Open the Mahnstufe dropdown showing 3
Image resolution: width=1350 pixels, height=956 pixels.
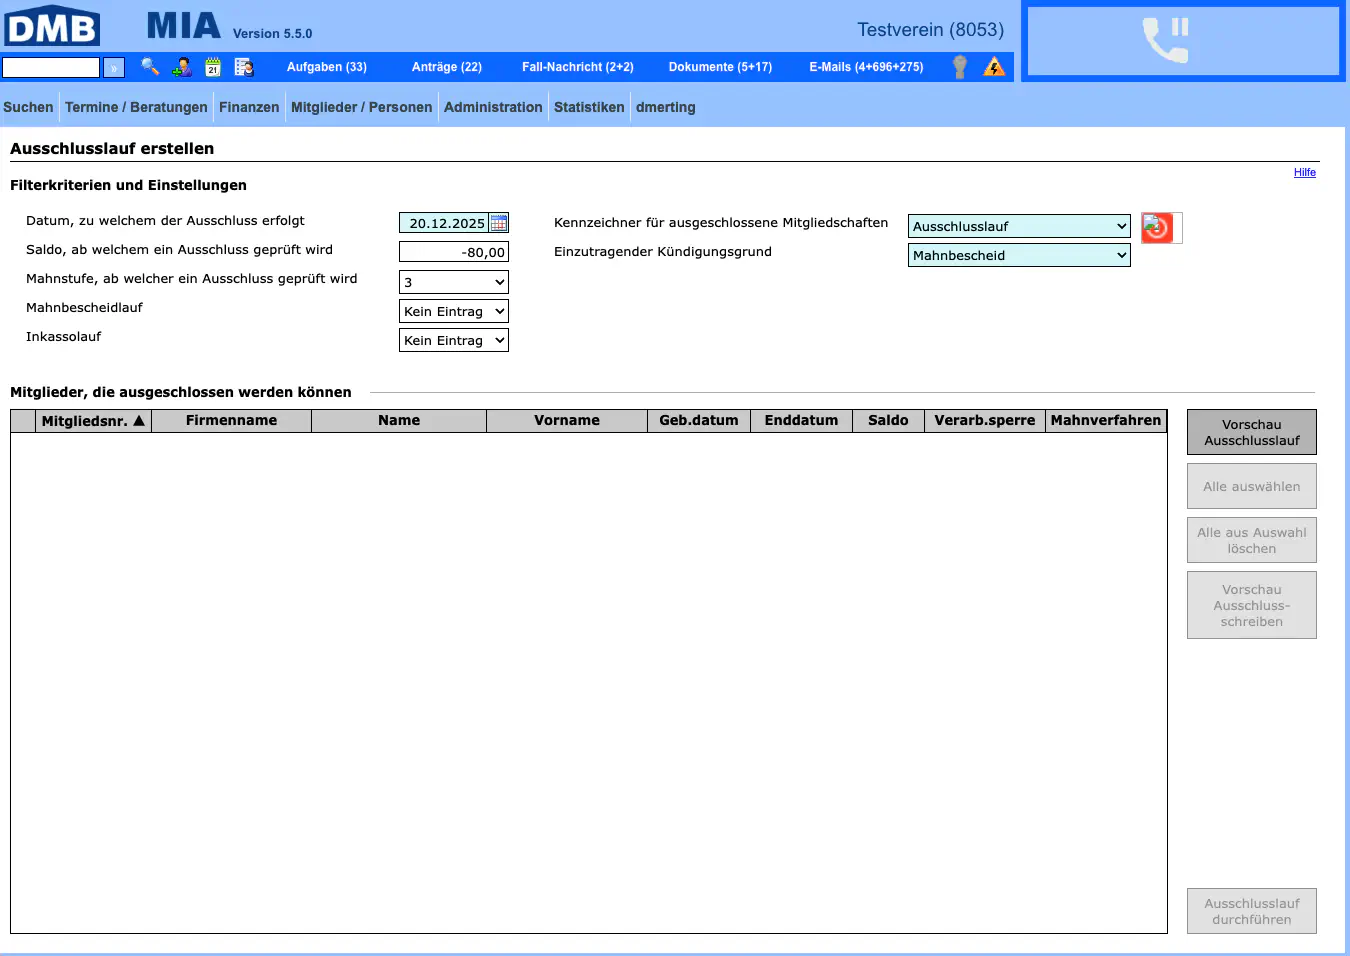[453, 282]
